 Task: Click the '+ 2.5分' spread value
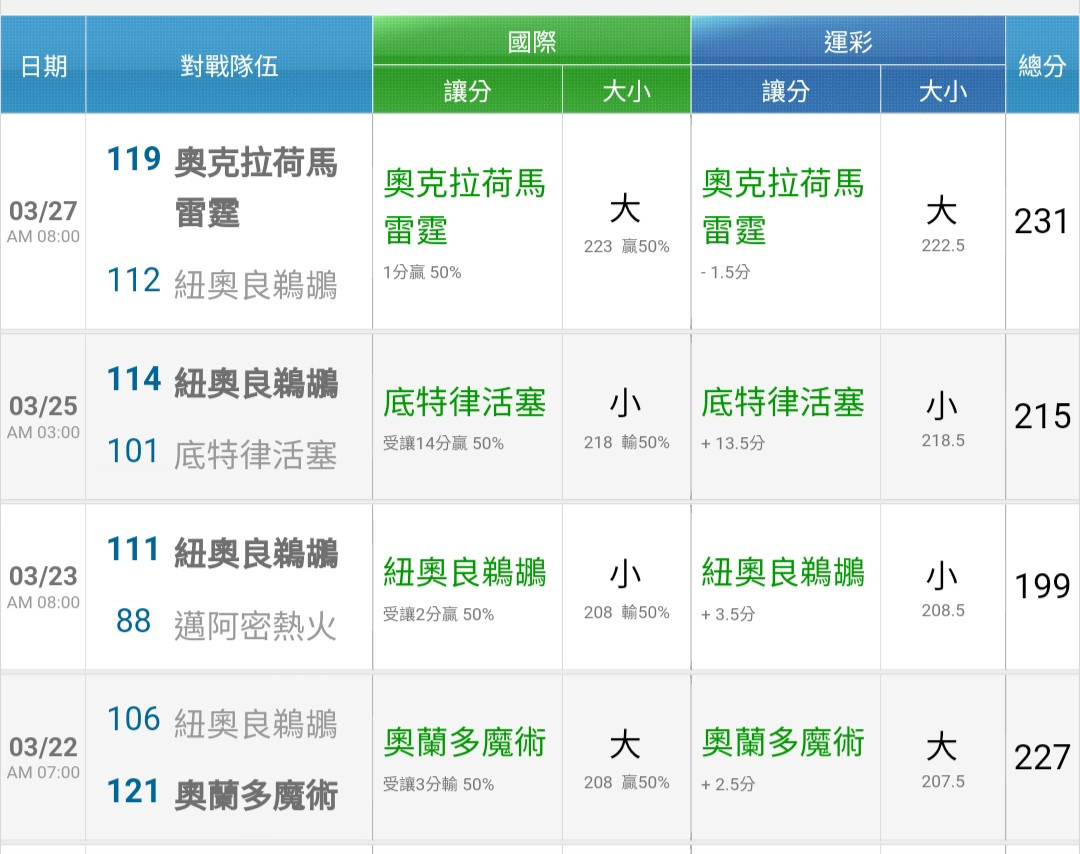pyautogui.click(x=728, y=784)
